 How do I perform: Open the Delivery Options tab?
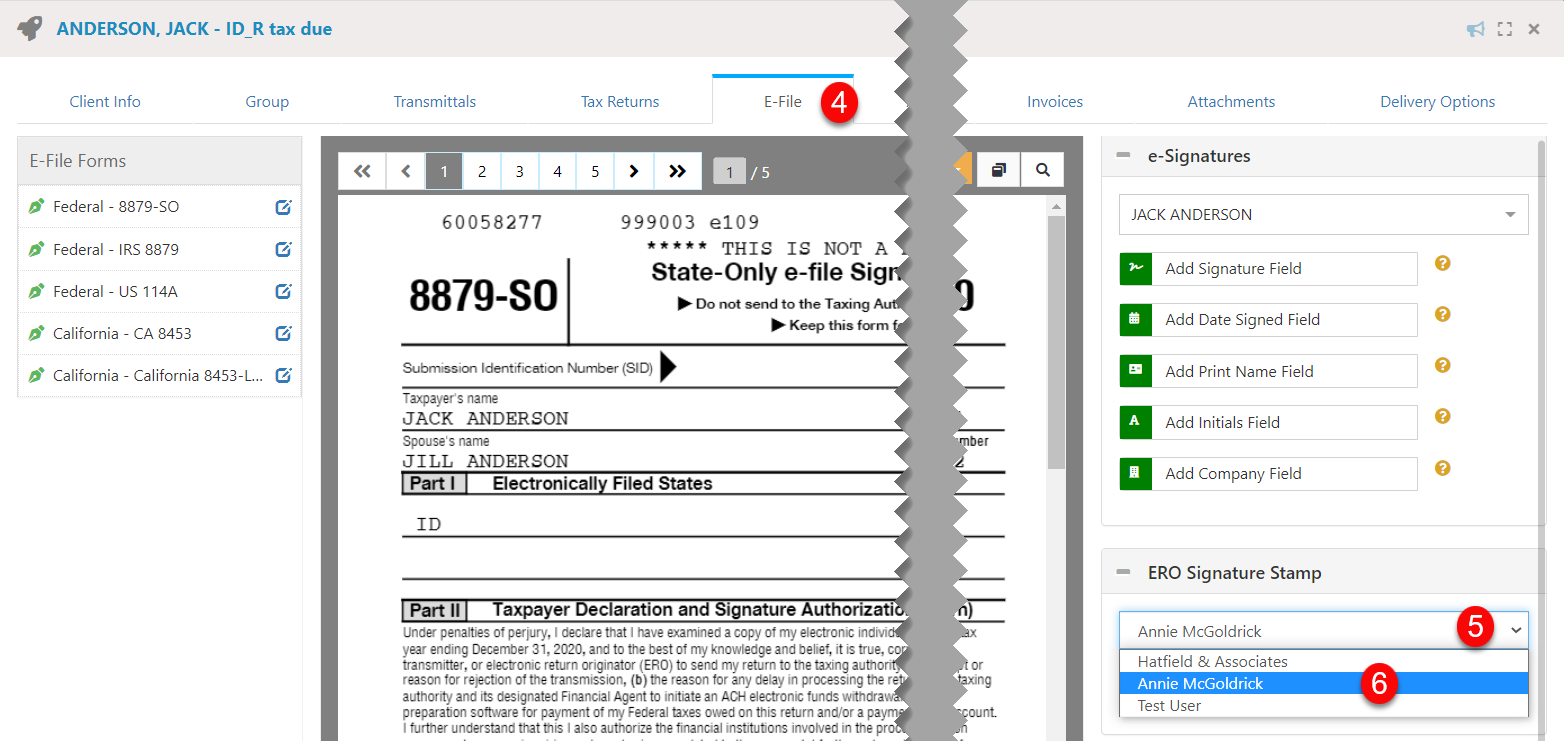coord(1437,102)
